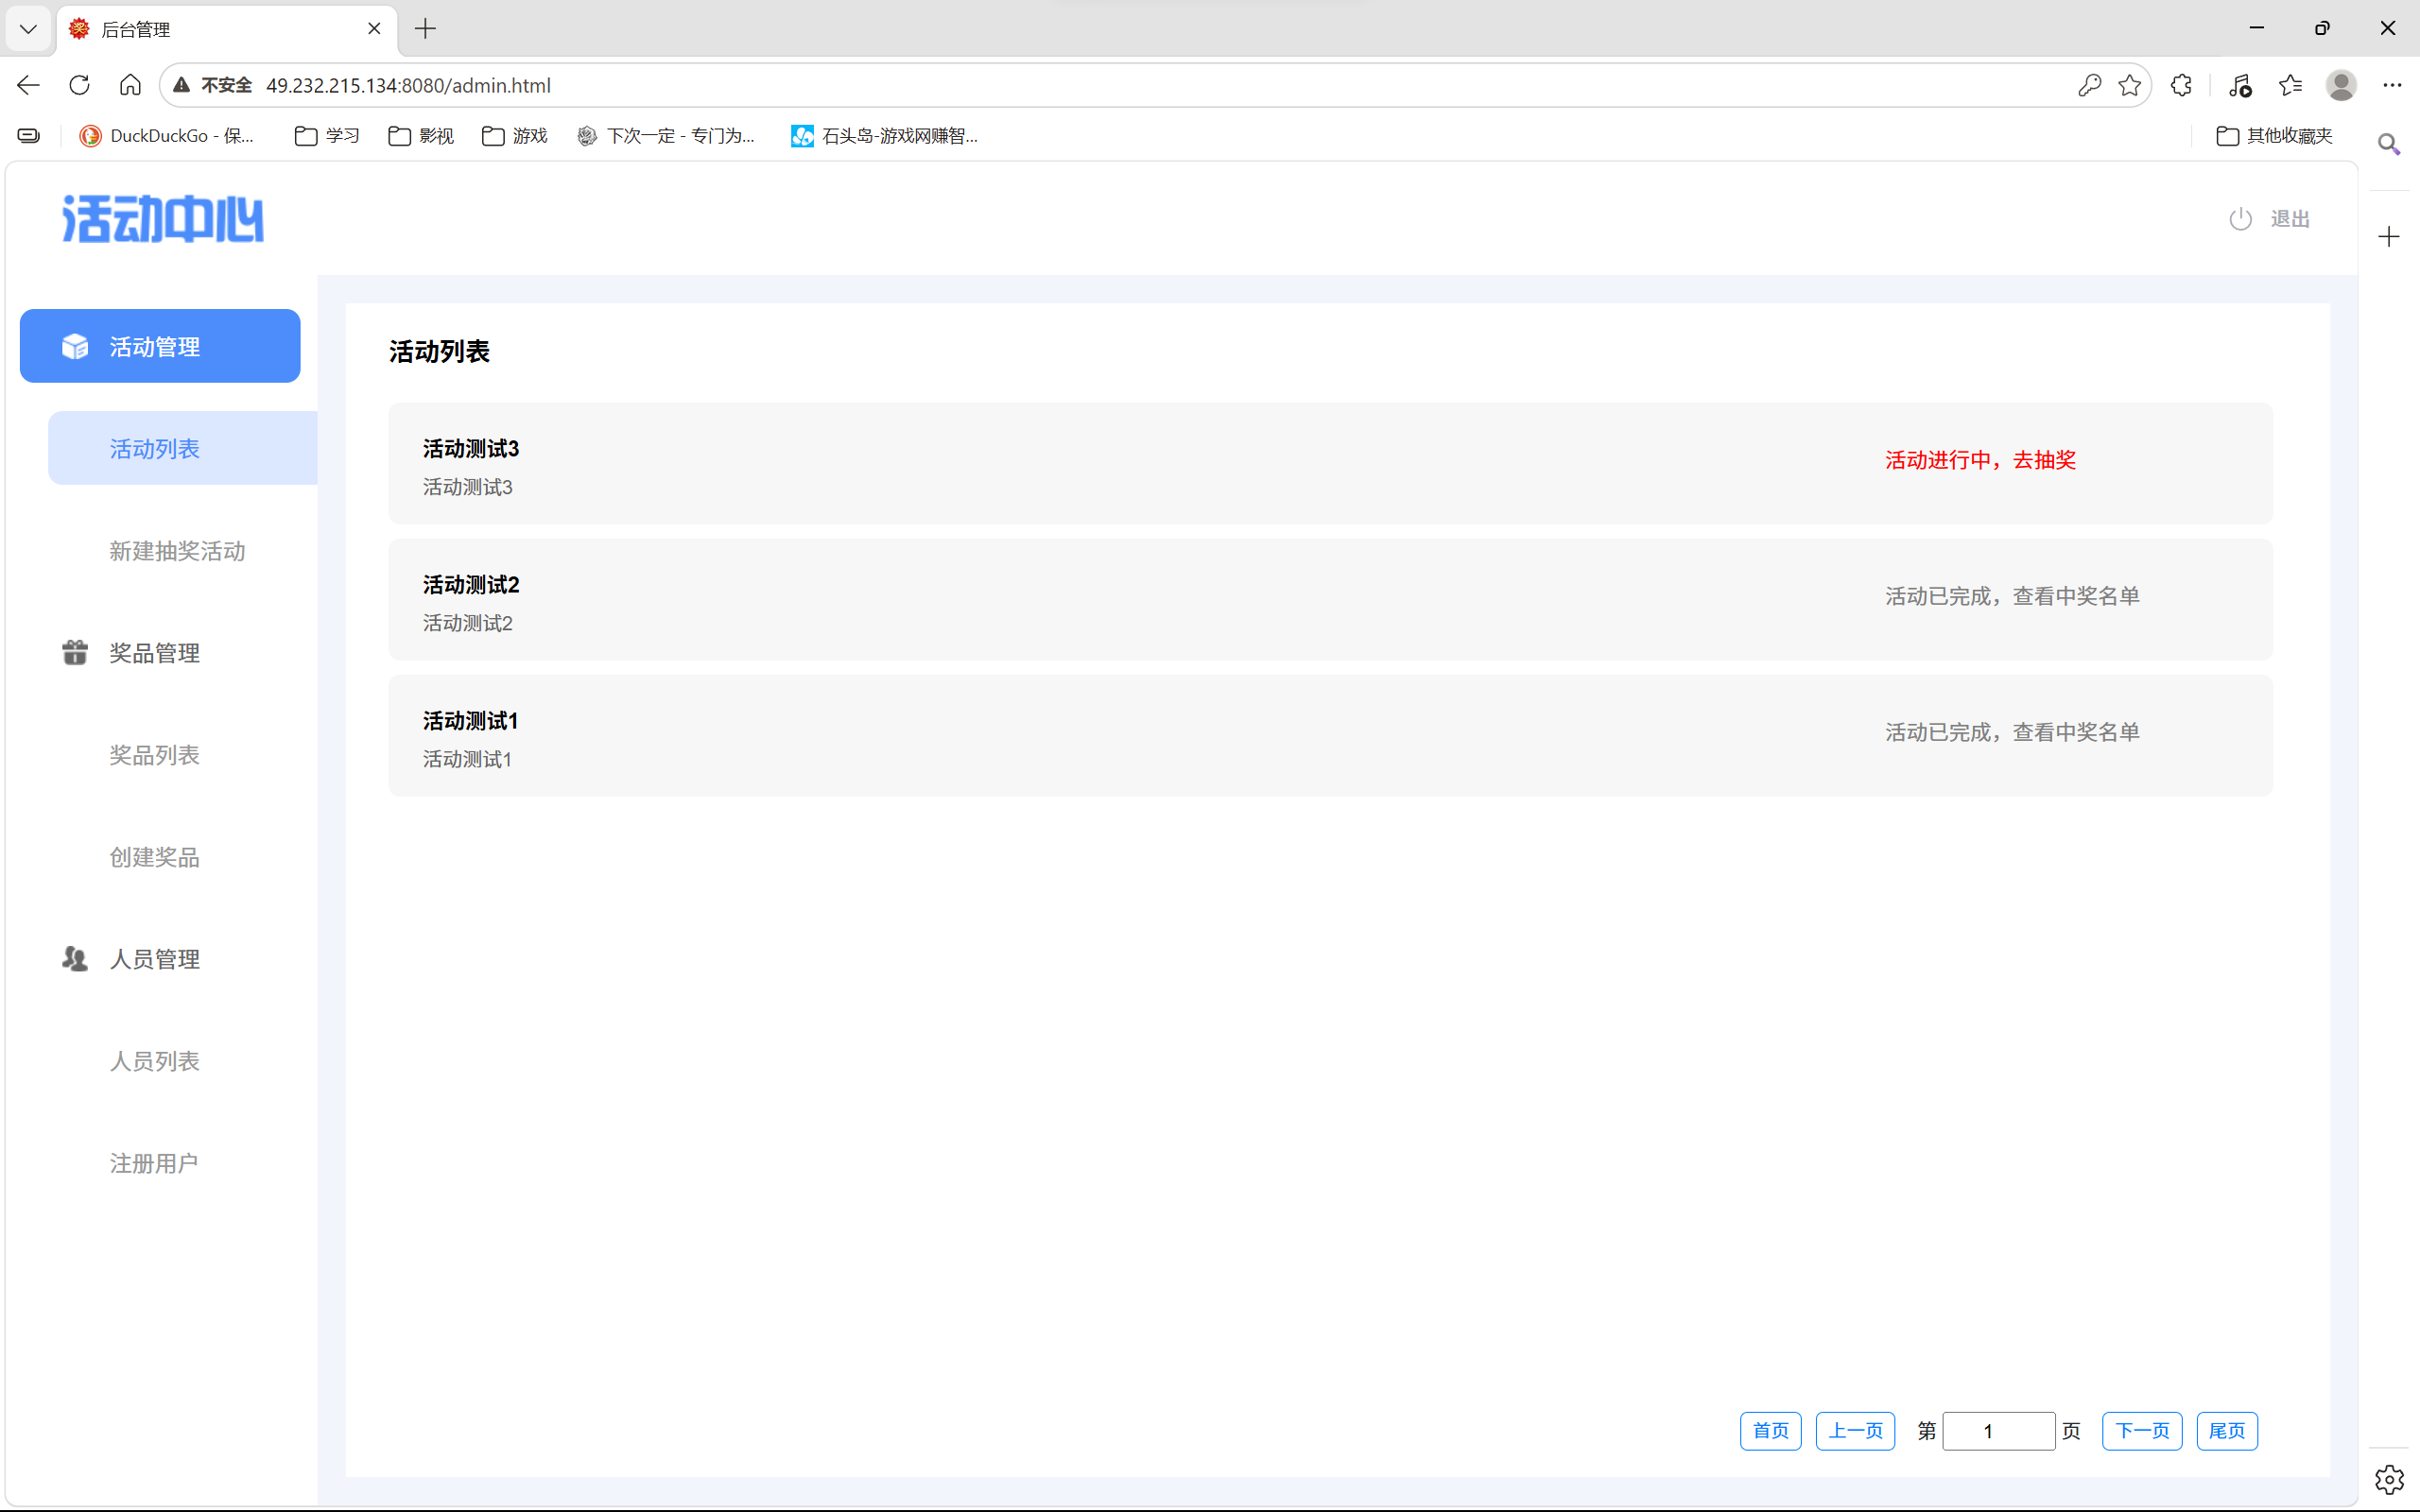Viewport: 2420px width, 1512px height.
Task: Click the red 活动进行中，去抽奖 link
Action: 1980,460
